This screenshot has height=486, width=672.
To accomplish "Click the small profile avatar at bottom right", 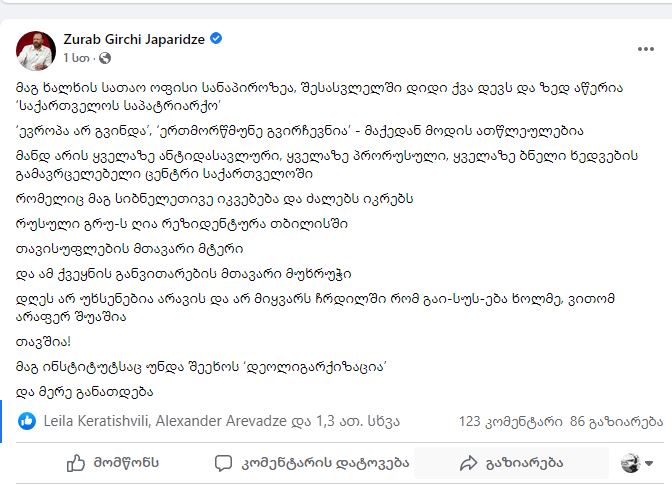I will 630,463.
